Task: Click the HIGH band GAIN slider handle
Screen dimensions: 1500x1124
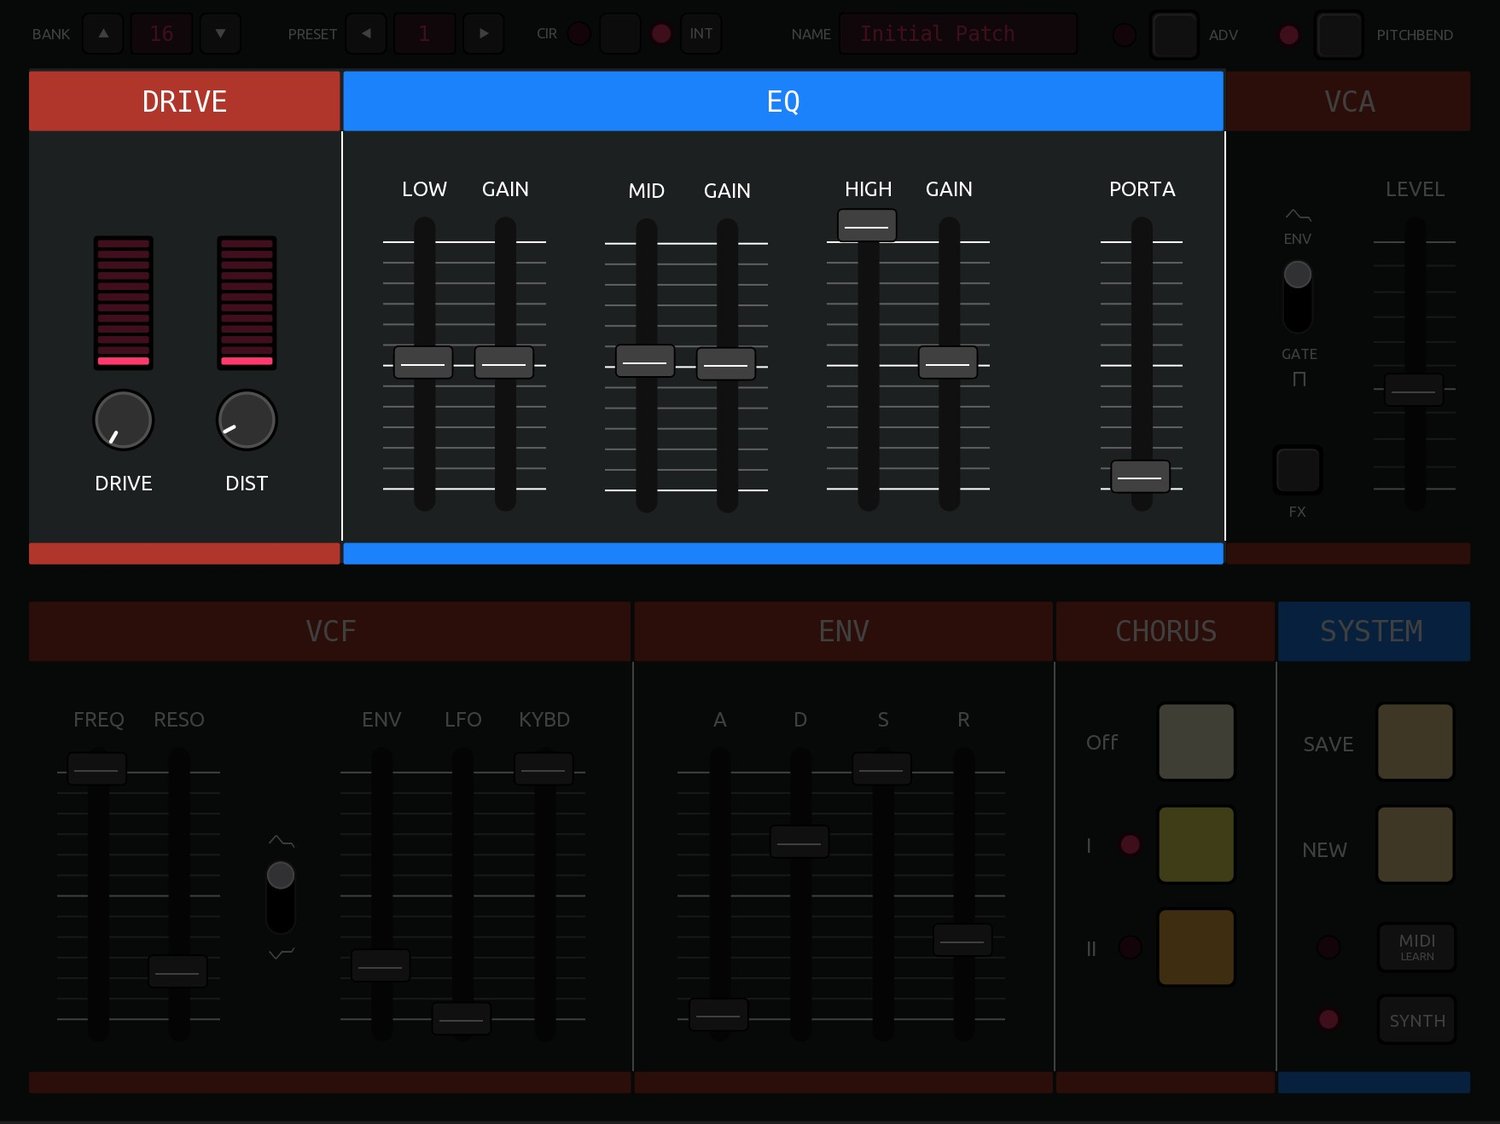Action: pyautogui.click(x=948, y=362)
